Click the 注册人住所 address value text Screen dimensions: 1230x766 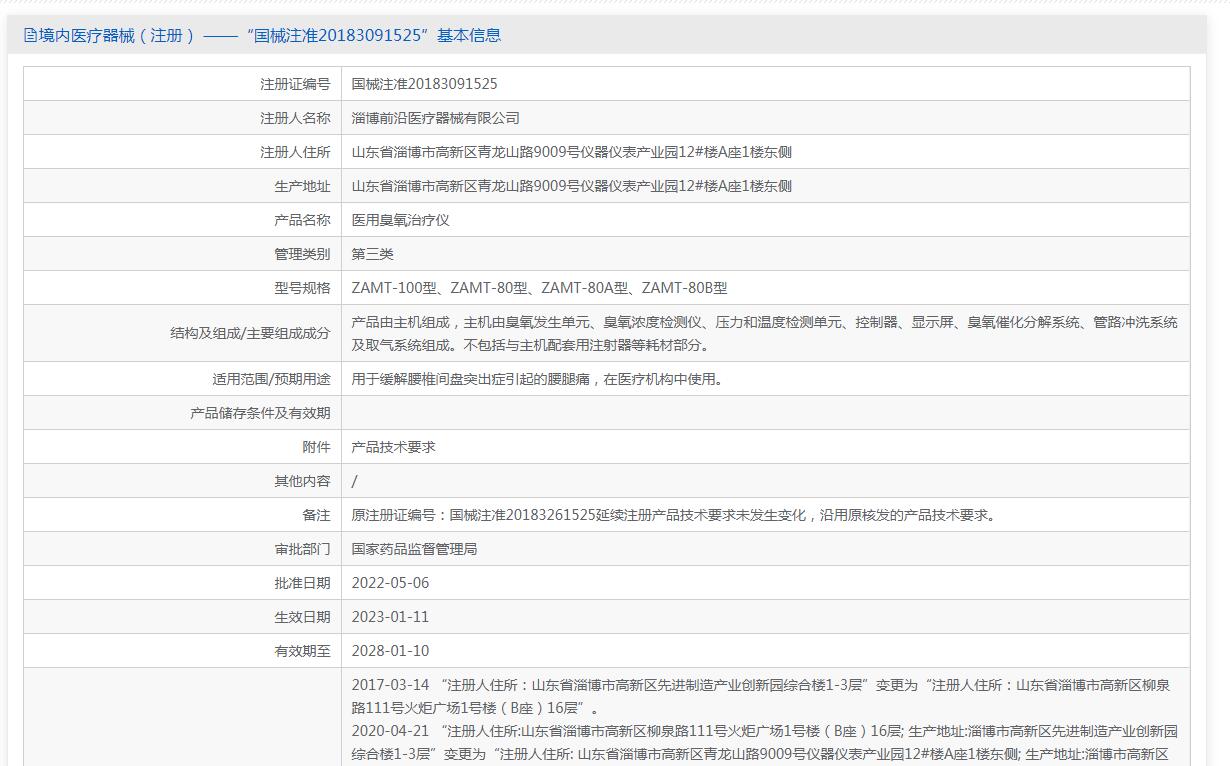[x=571, y=152]
